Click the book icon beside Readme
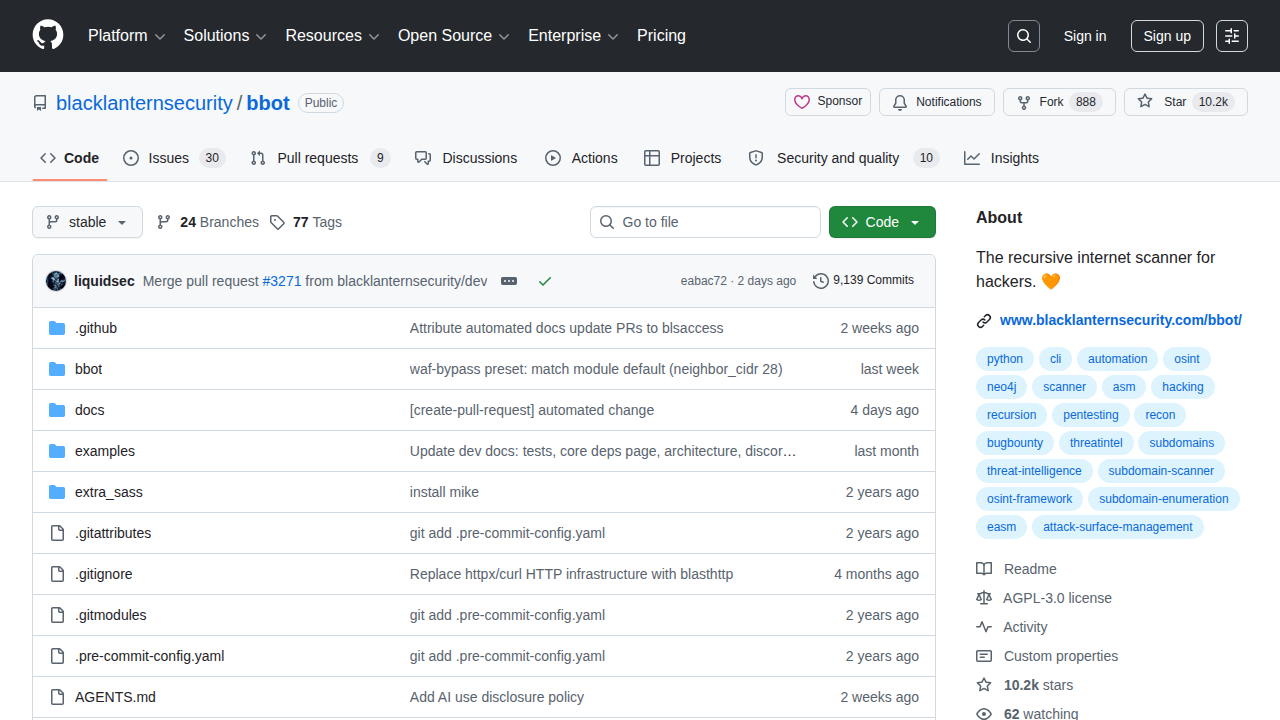 click(x=984, y=569)
